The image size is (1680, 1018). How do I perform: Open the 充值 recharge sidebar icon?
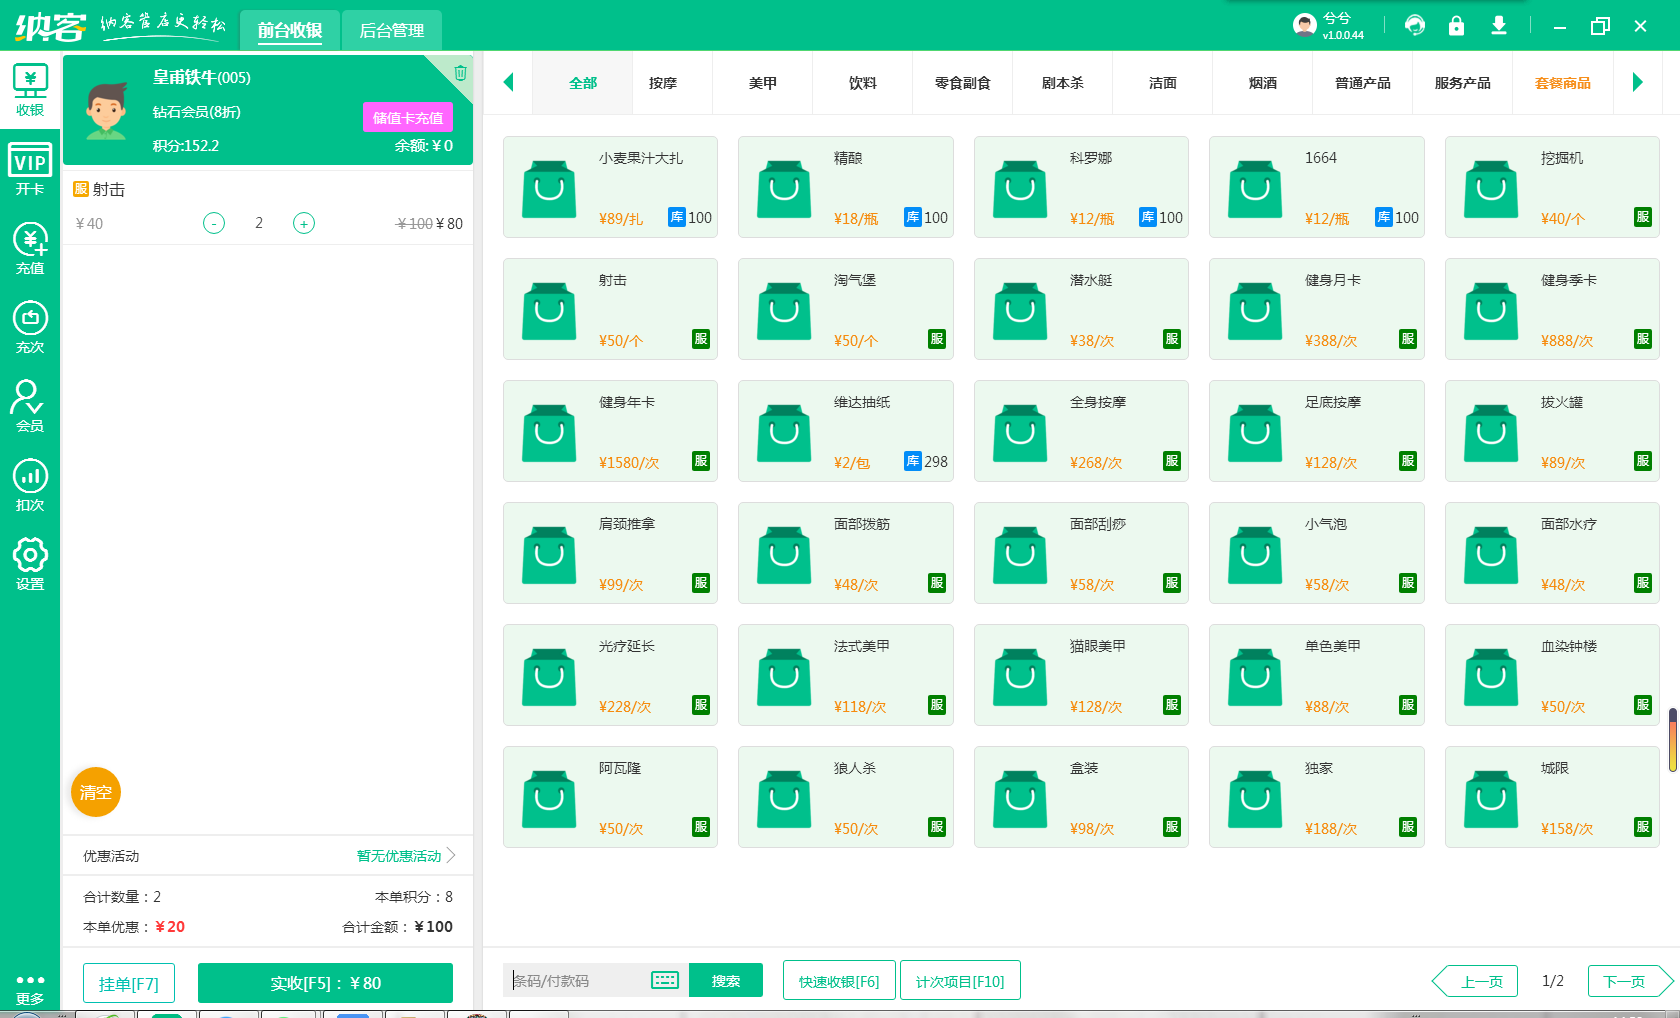click(x=30, y=249)
